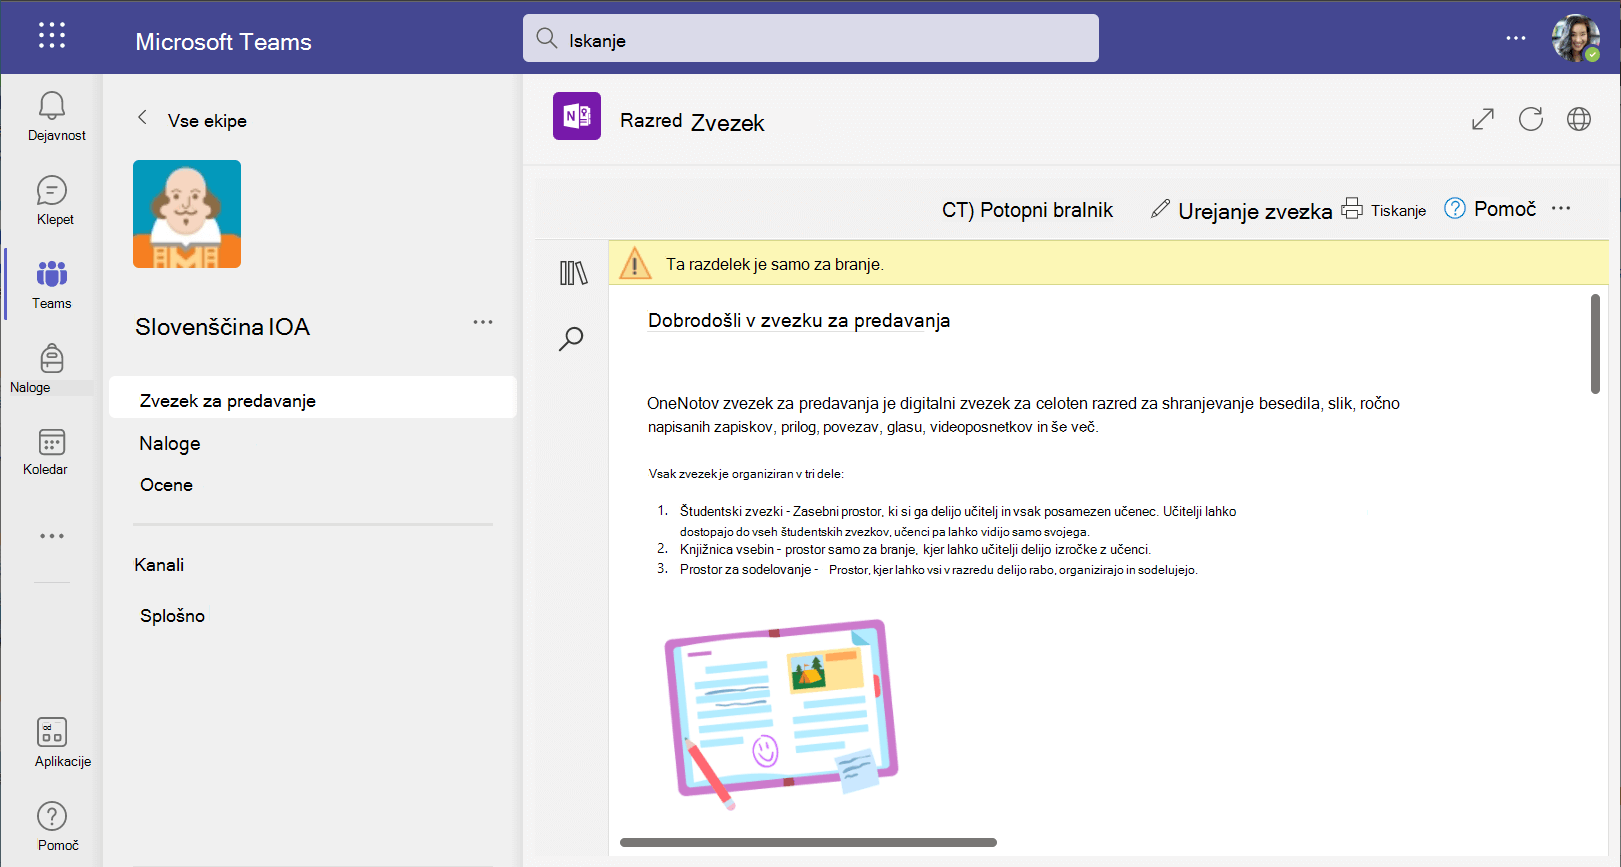Expand more apps ellipsis in left rail
Screen dimensions: 1621x867
tap(52, 536)
